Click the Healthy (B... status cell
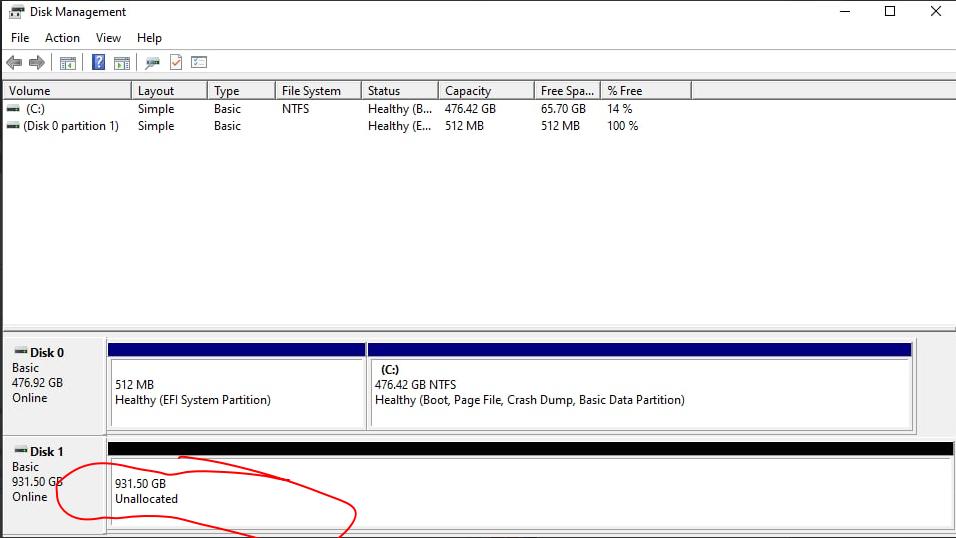This screenshot has width=956, height=538. [400, 109]
